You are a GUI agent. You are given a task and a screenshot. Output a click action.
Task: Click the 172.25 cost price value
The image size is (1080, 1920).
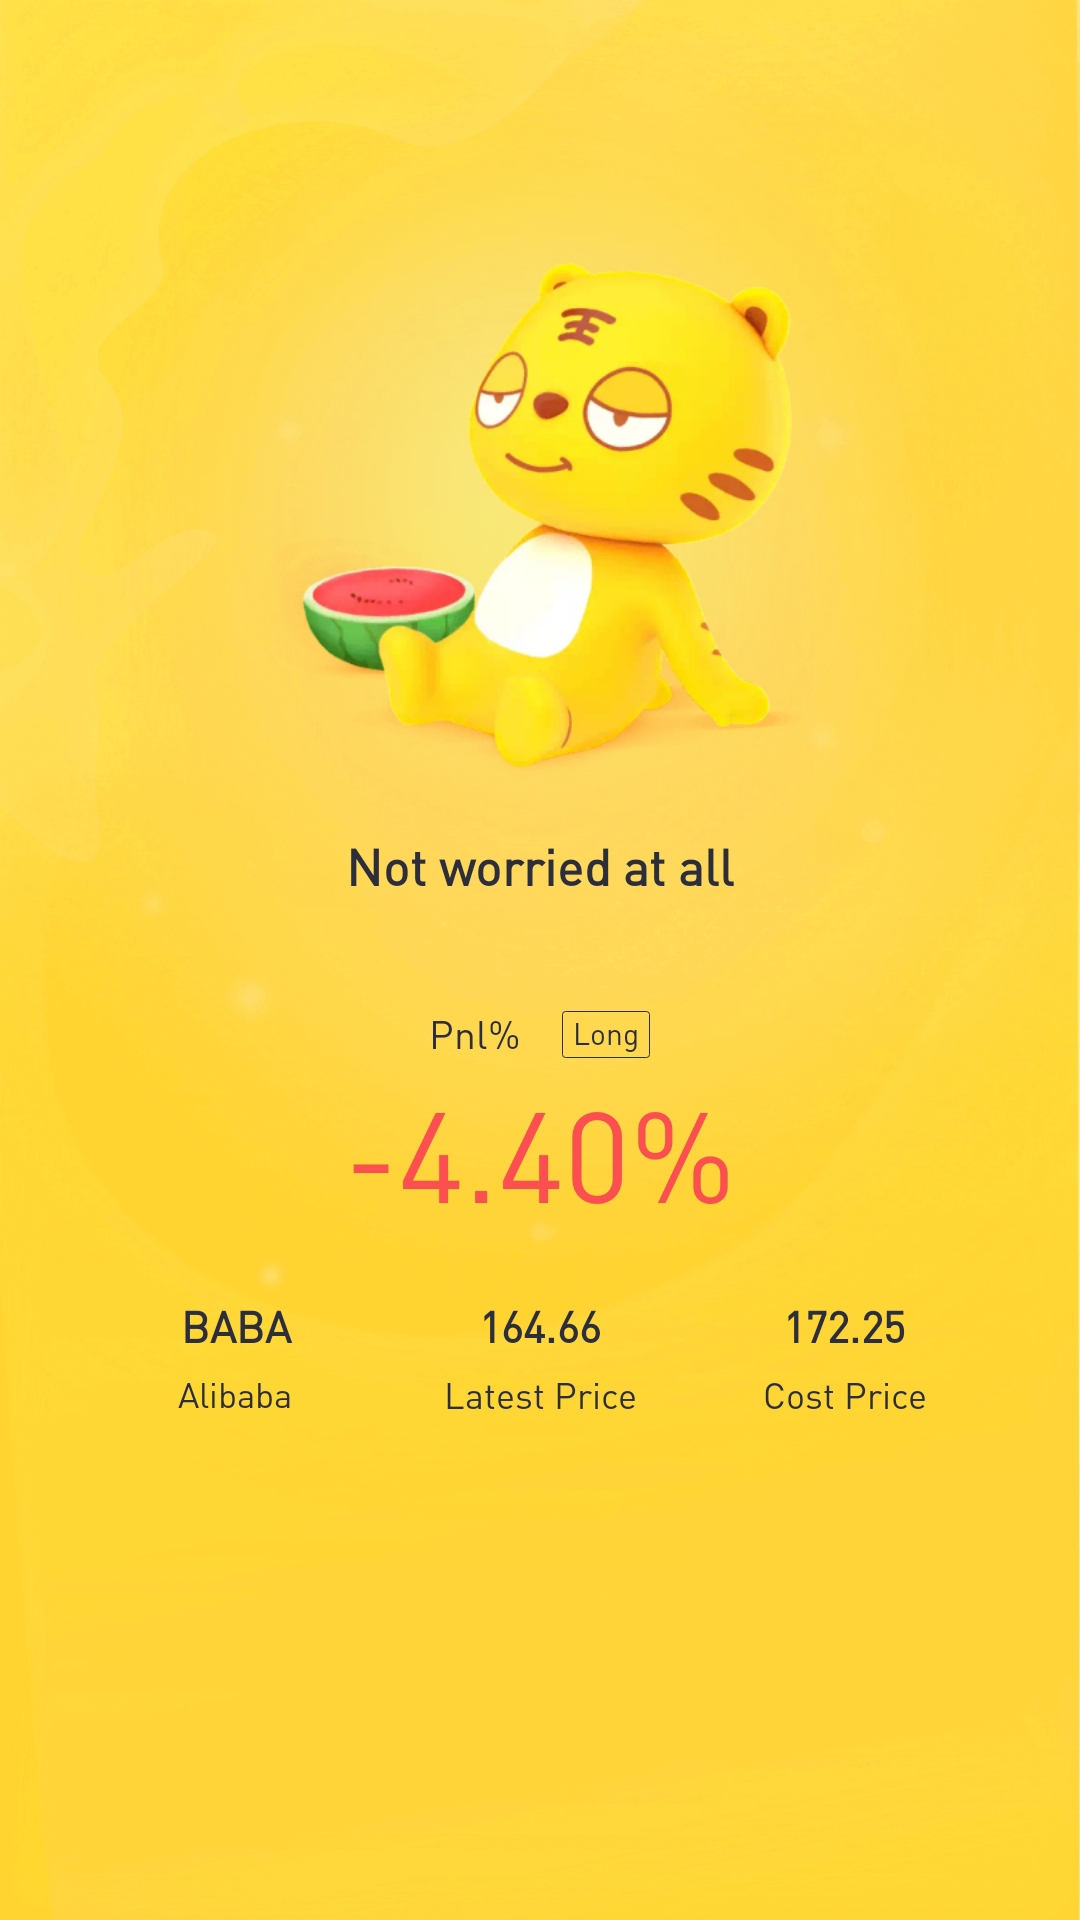[x=845, y=1328]
